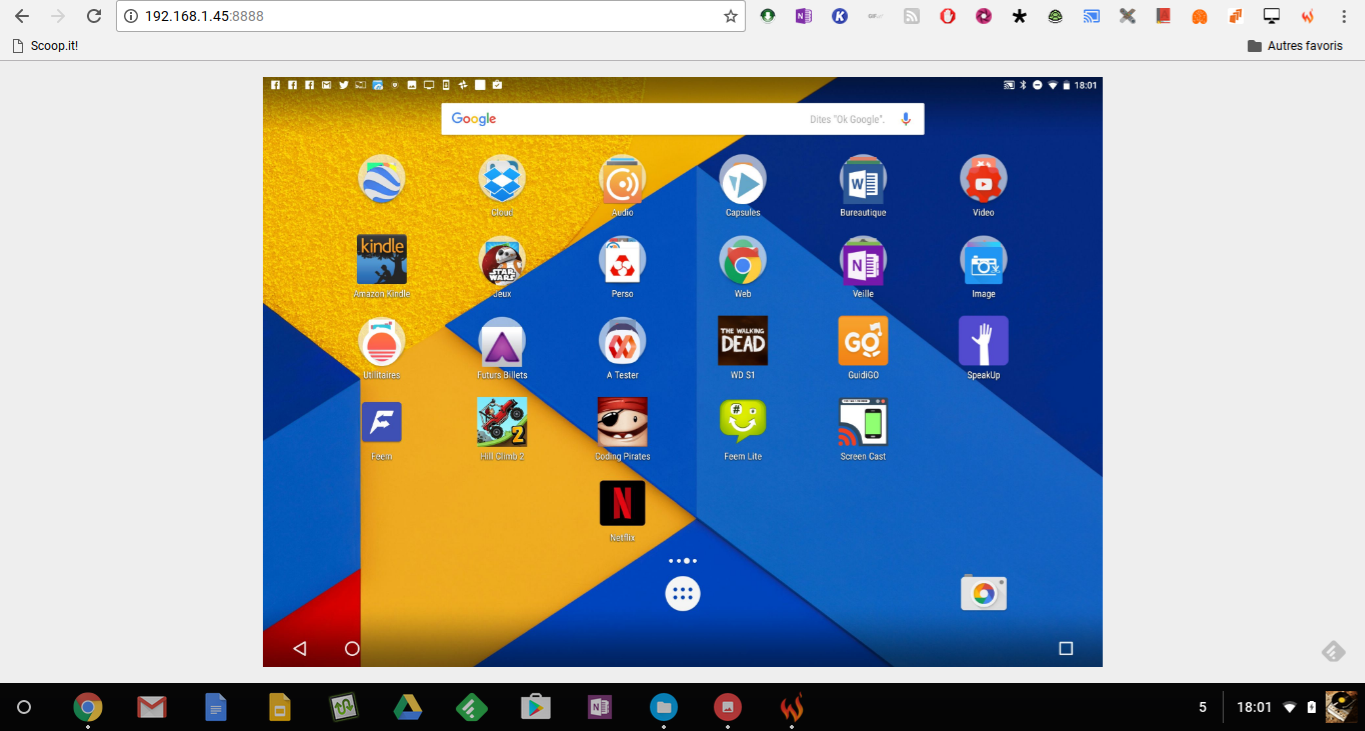Open Feedly from the shelf
The image size is (1365, 731).
(x=470, y=707)
